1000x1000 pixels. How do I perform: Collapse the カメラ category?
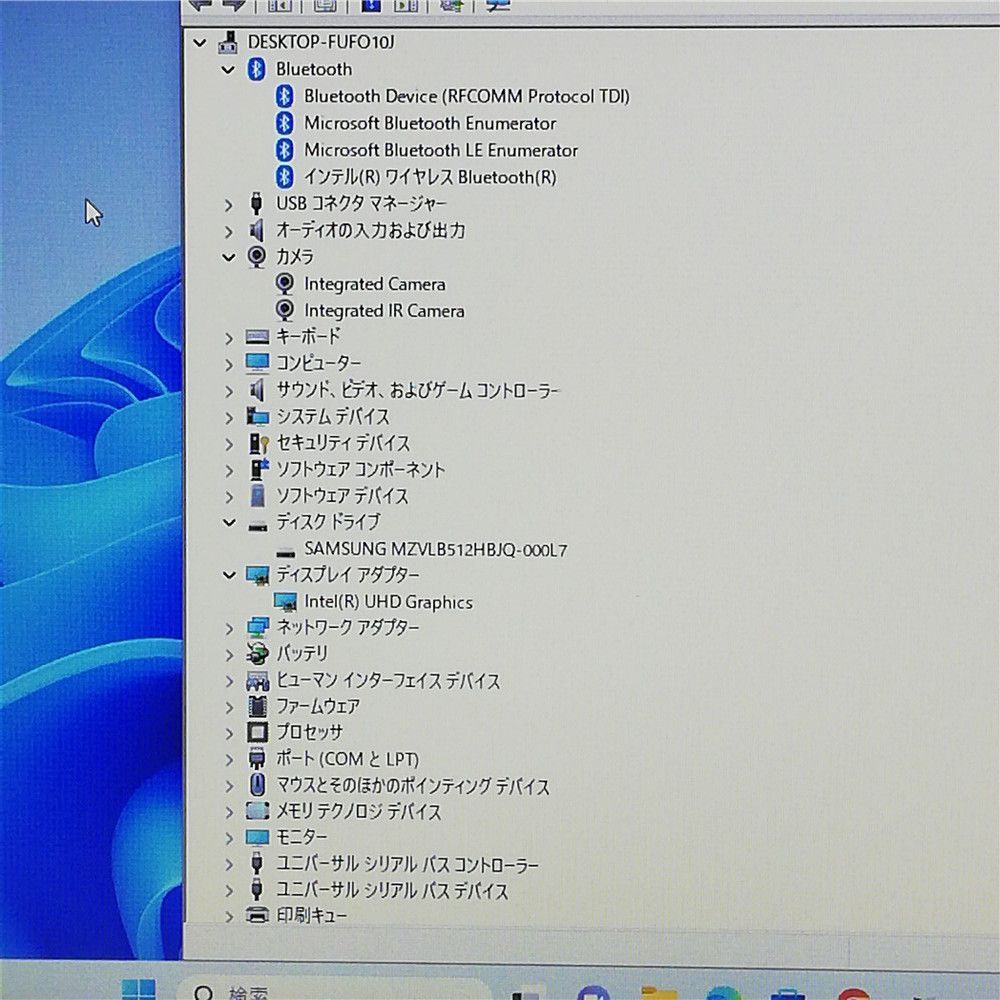228,258
